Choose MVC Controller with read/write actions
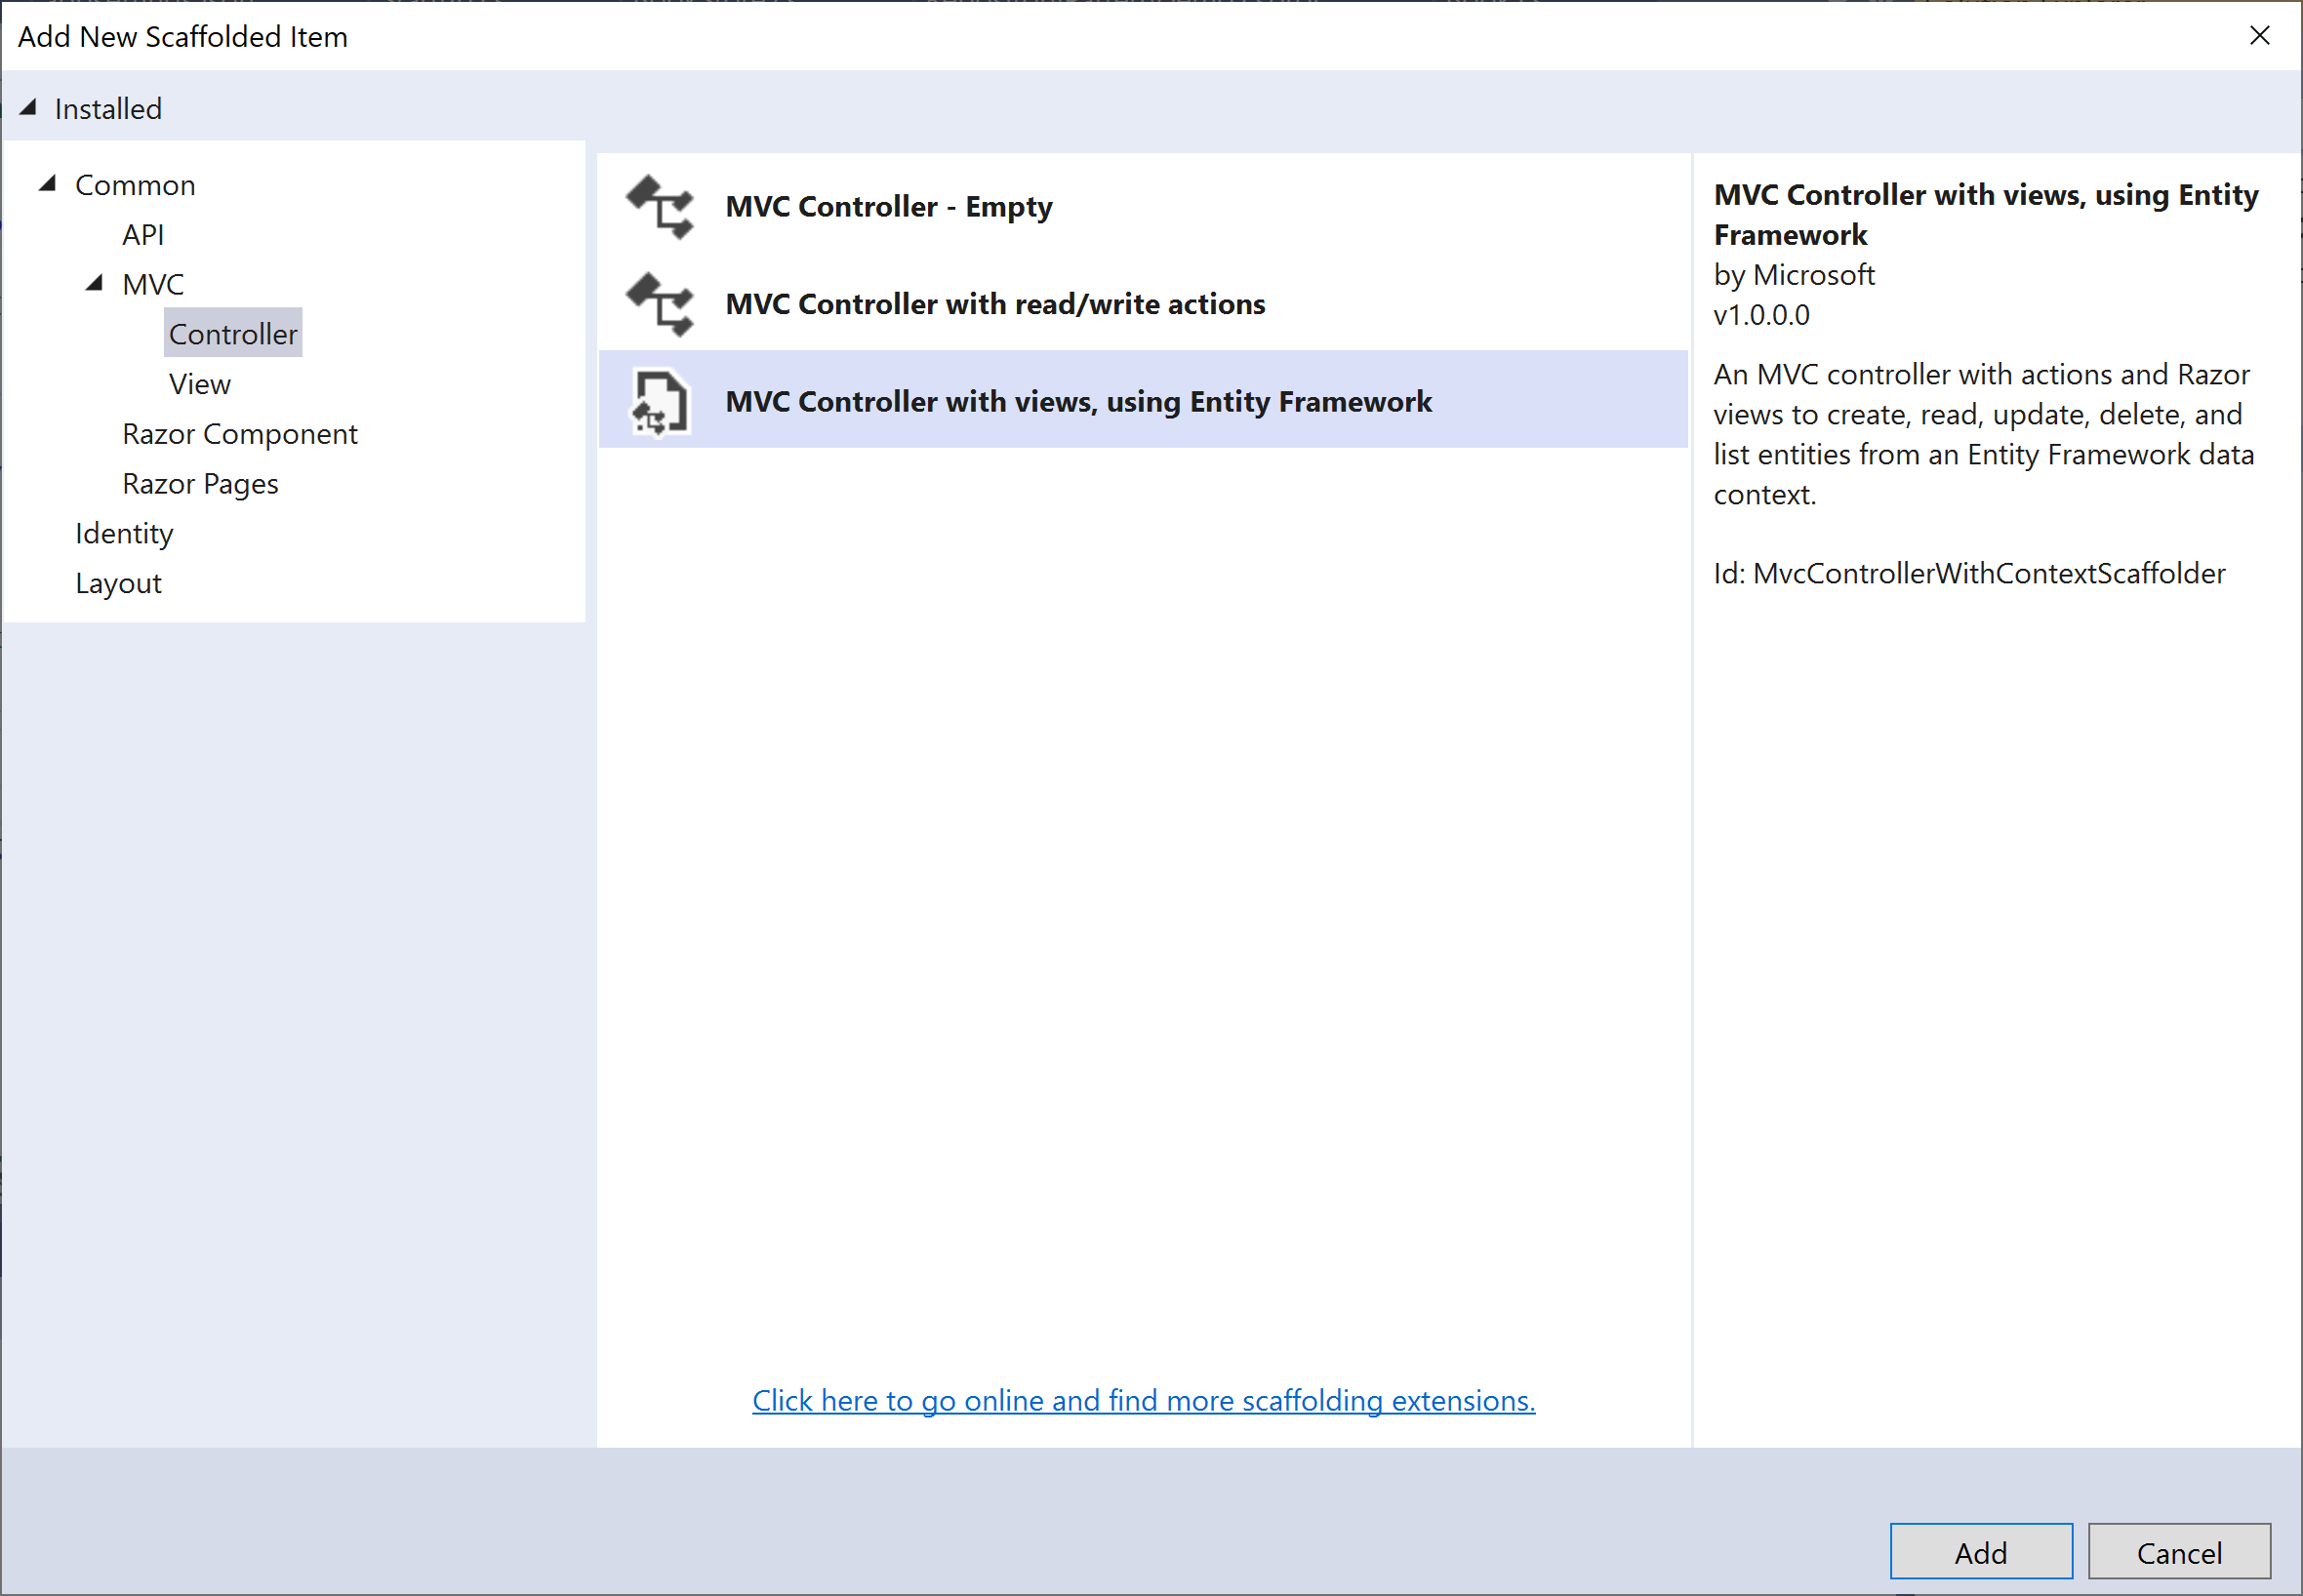This screenshot has height=1596, width=2303. coord(995,304)
